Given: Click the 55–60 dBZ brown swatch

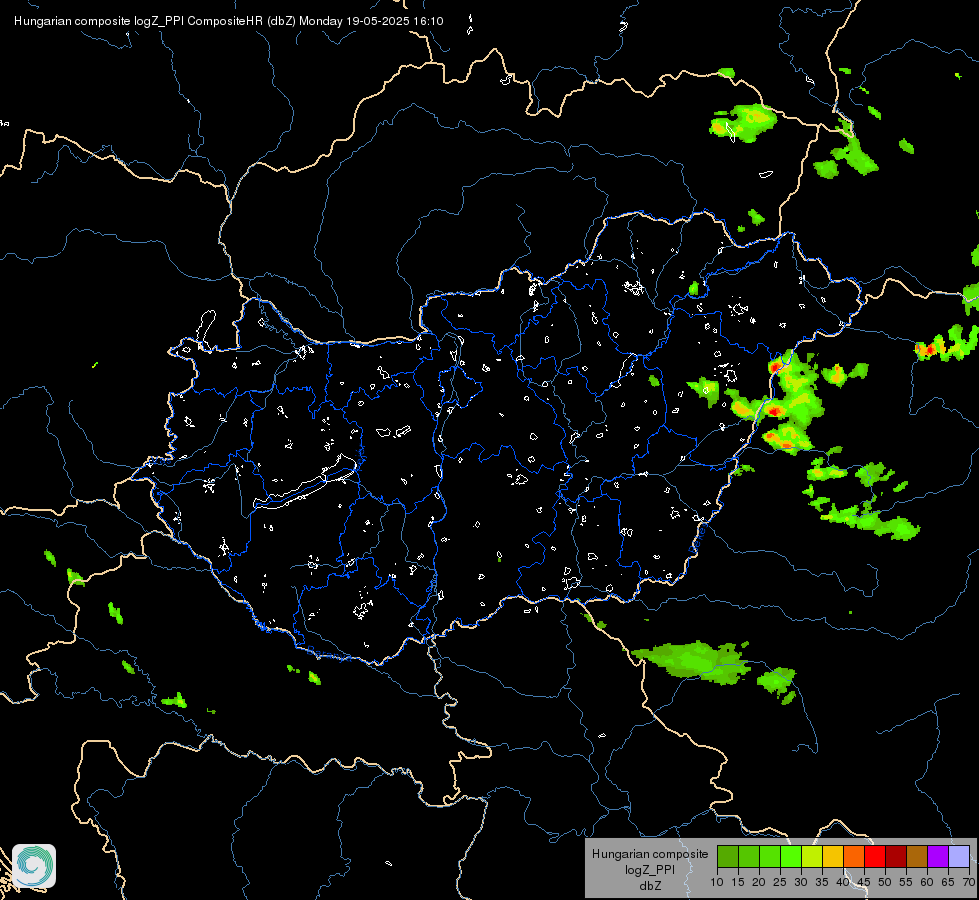Looking at the screenshot, I should click(917, 856).
